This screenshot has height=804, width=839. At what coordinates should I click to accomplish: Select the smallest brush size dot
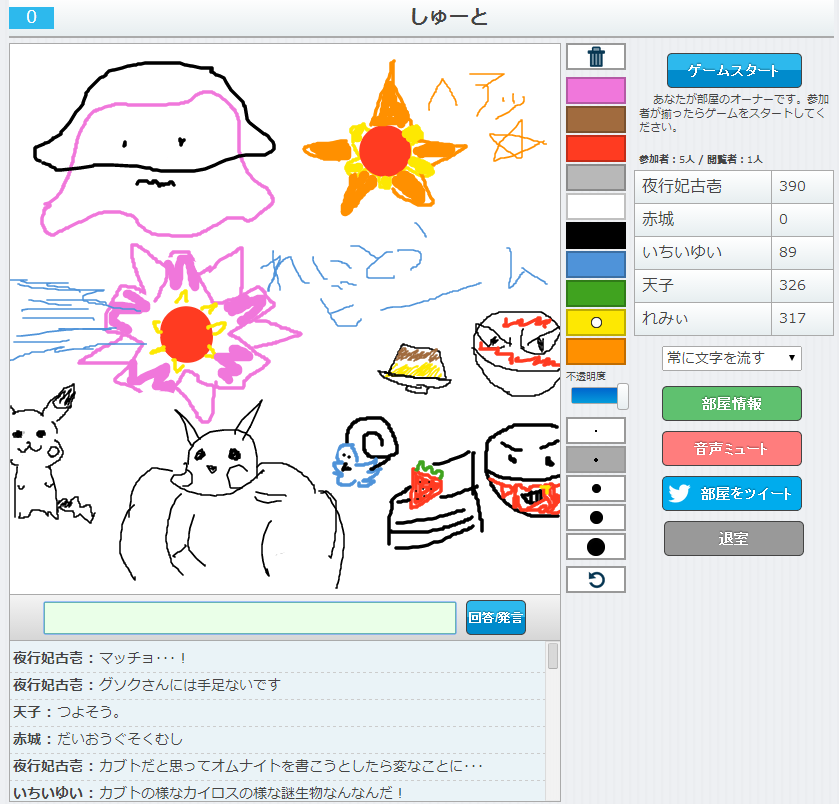(x=596, y=431)
